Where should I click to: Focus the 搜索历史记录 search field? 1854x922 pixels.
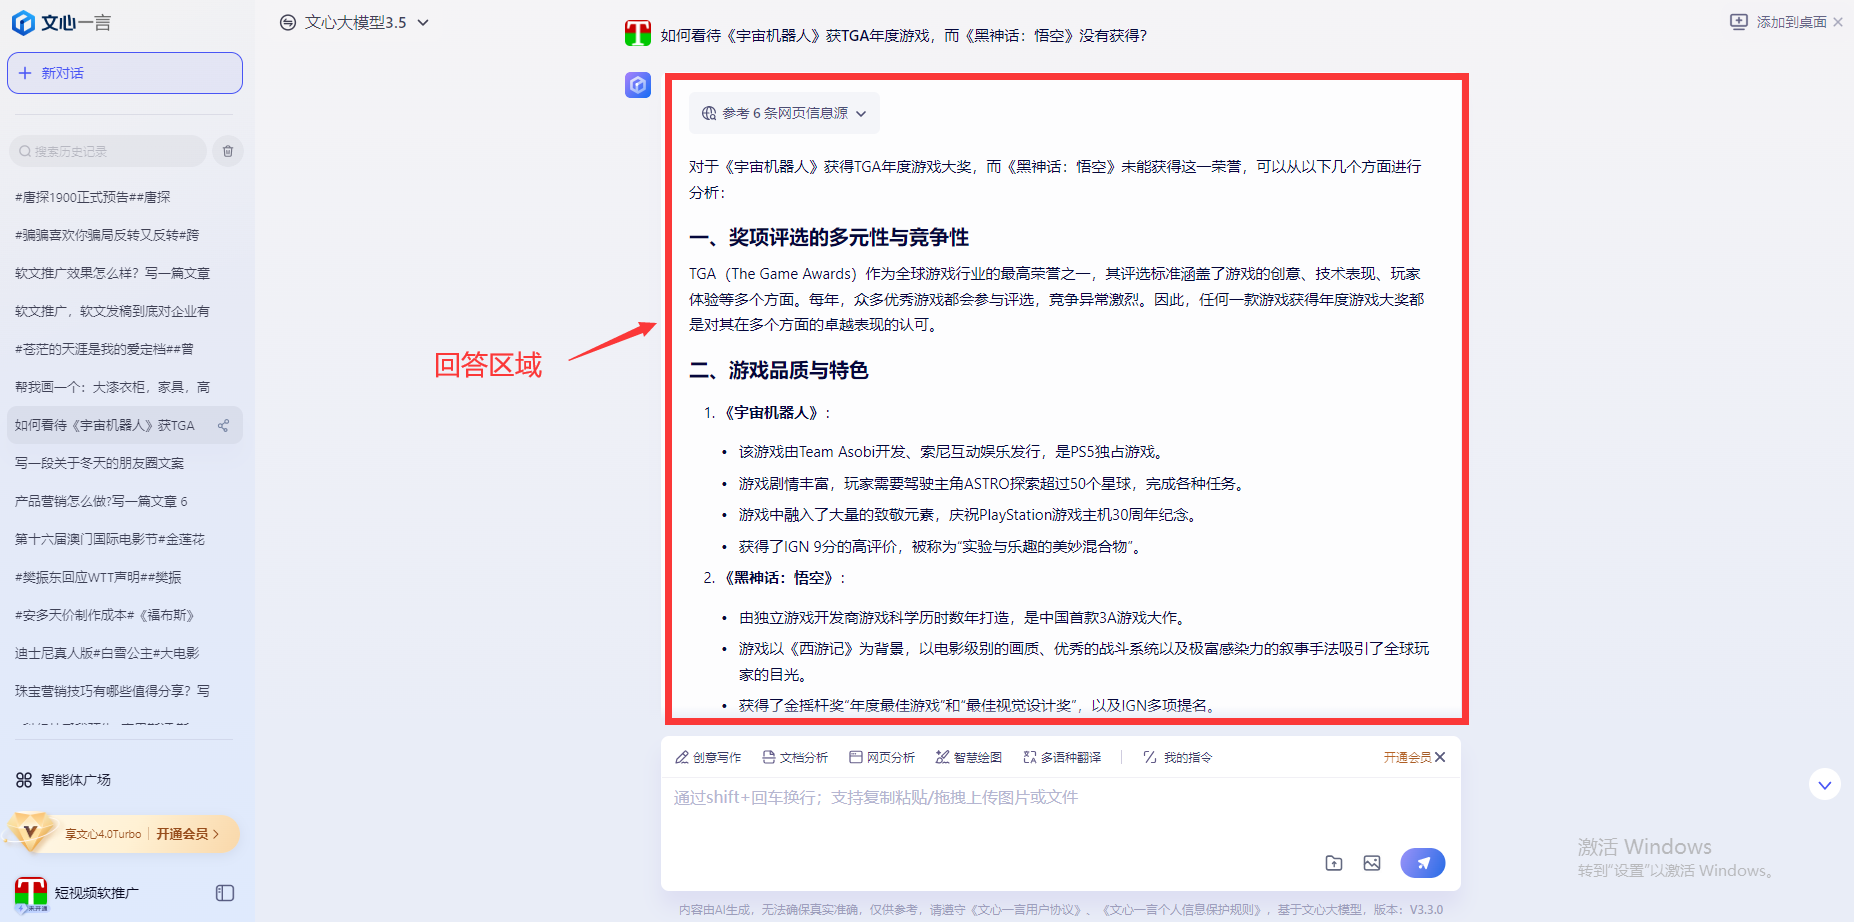click(x=108, y=151)
